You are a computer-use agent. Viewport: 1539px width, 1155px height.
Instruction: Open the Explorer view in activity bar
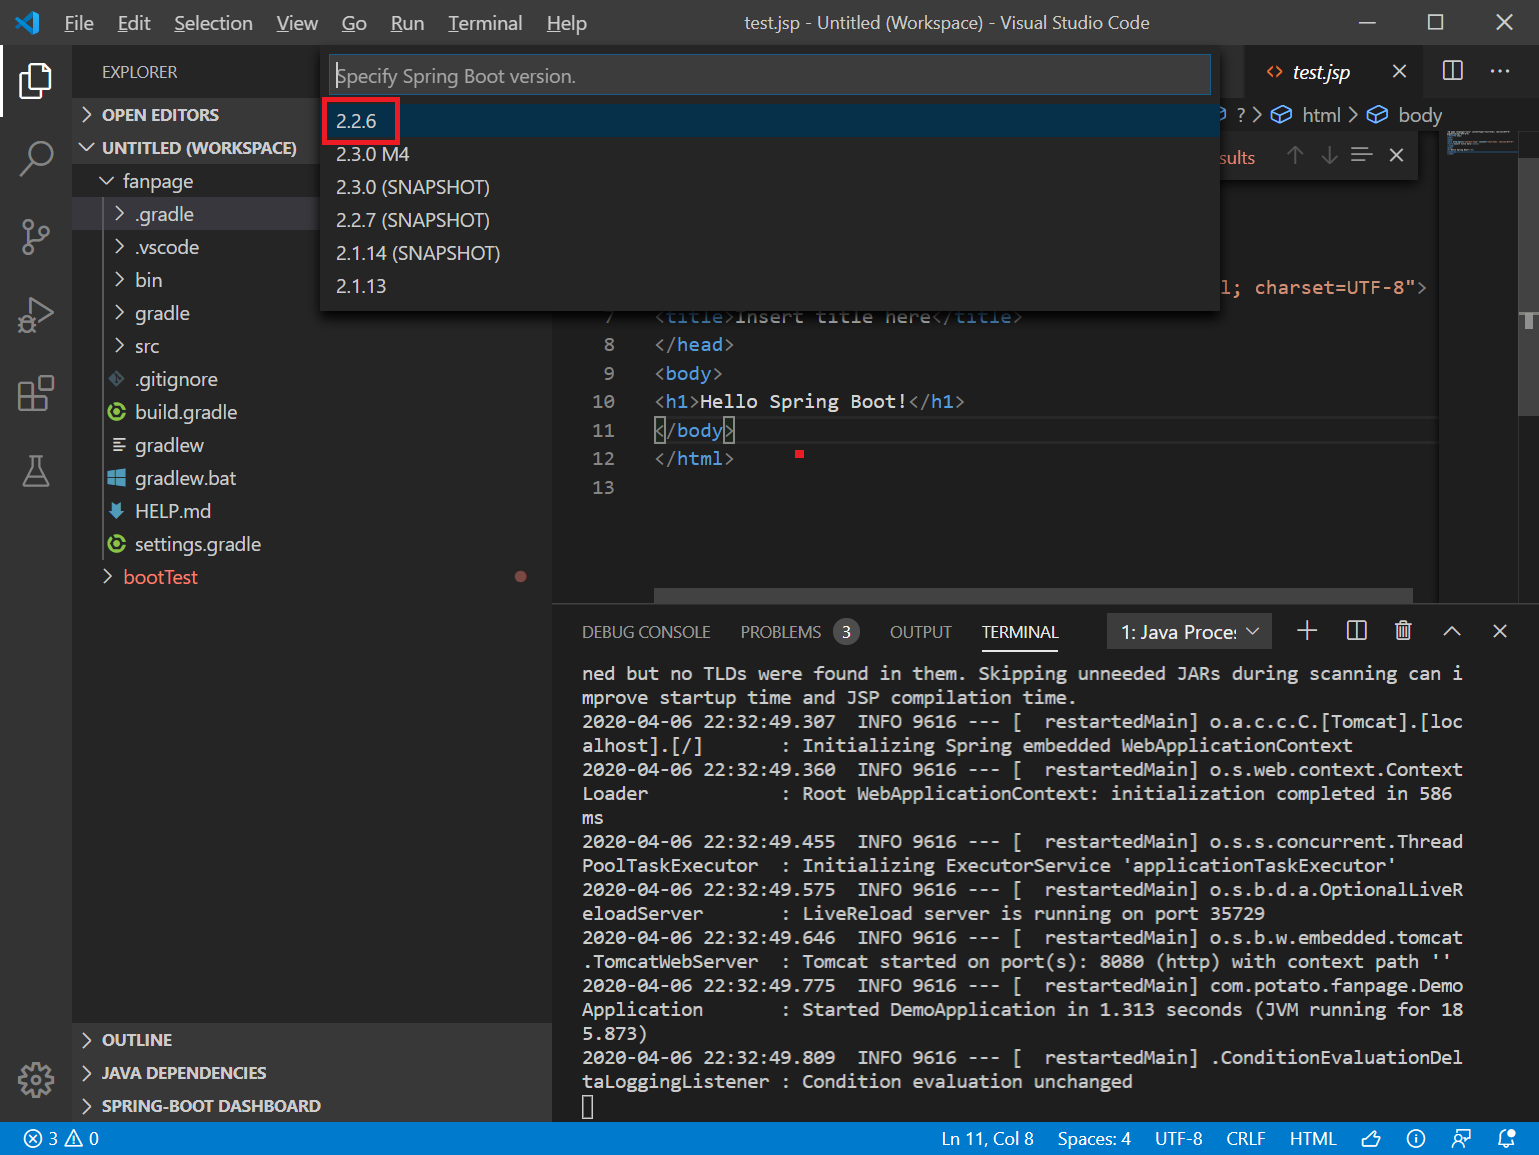pos(36,81)
